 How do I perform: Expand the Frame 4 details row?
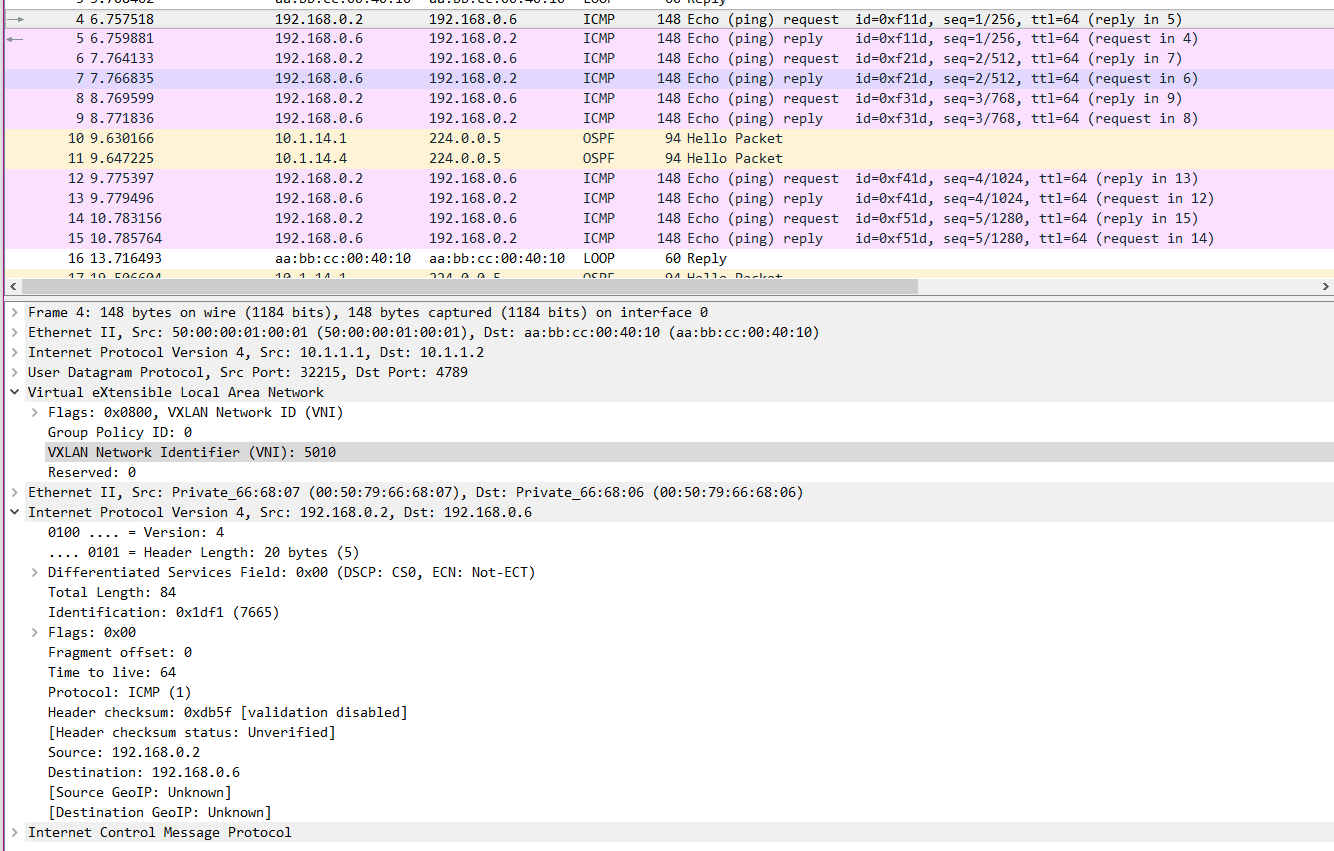[14, 312]
